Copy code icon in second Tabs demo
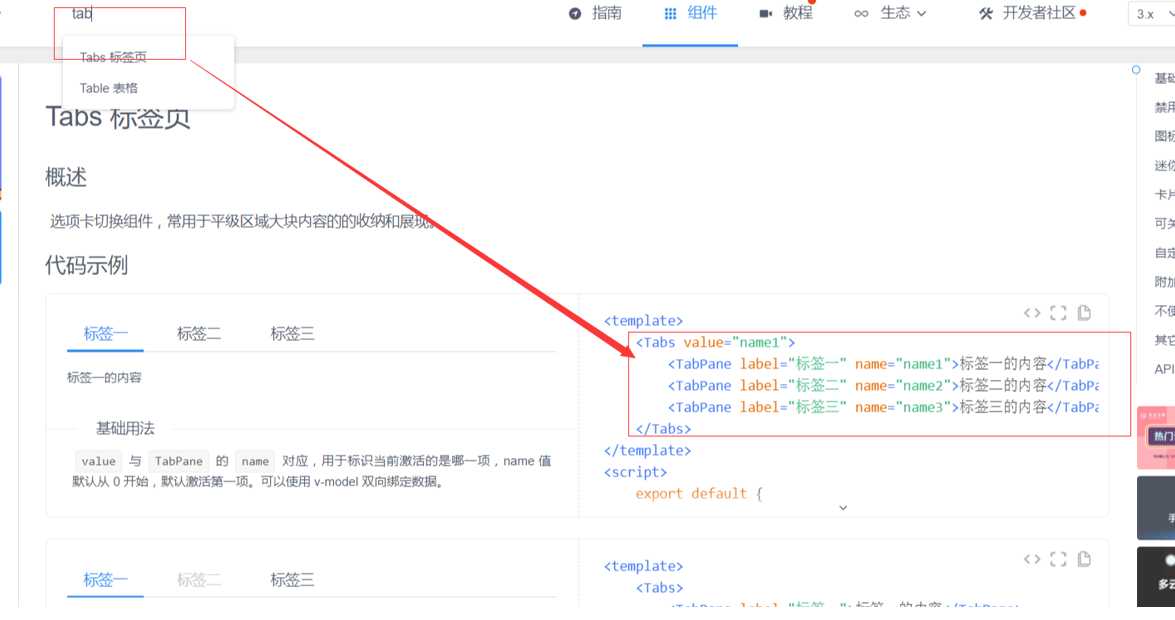The height and width of the screenshot is (620, 1175). point(1084,559)
